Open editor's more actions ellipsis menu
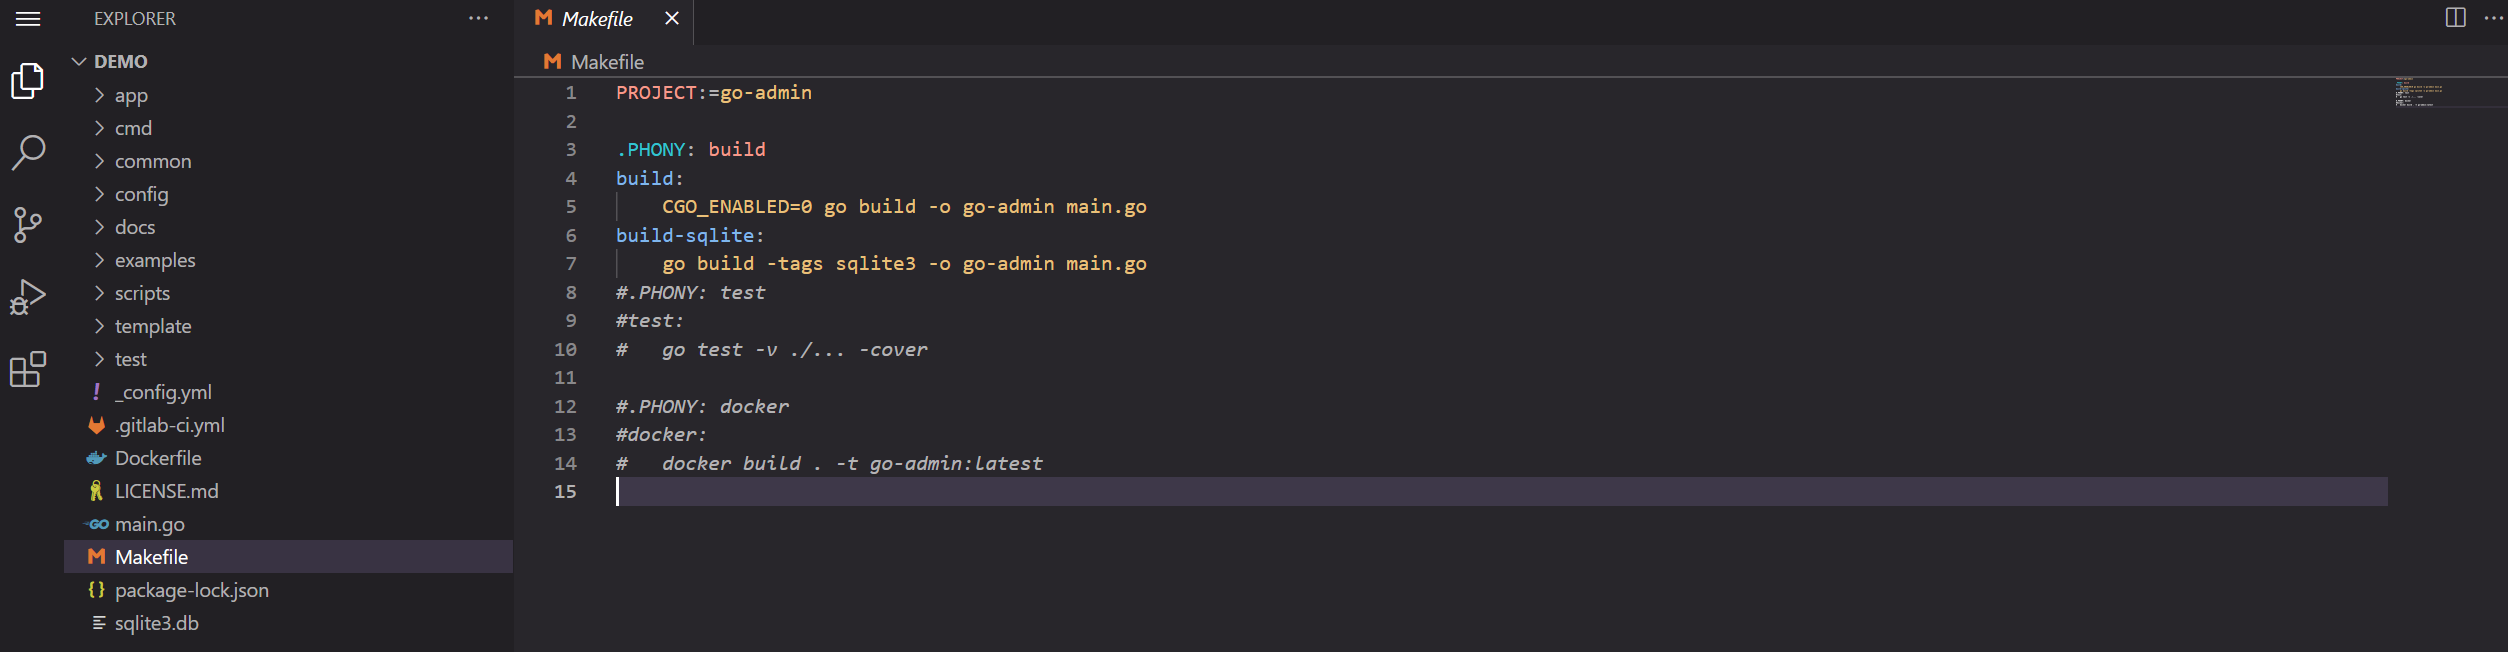Viewport: 2508px width, 652px height. (2493, 18)
